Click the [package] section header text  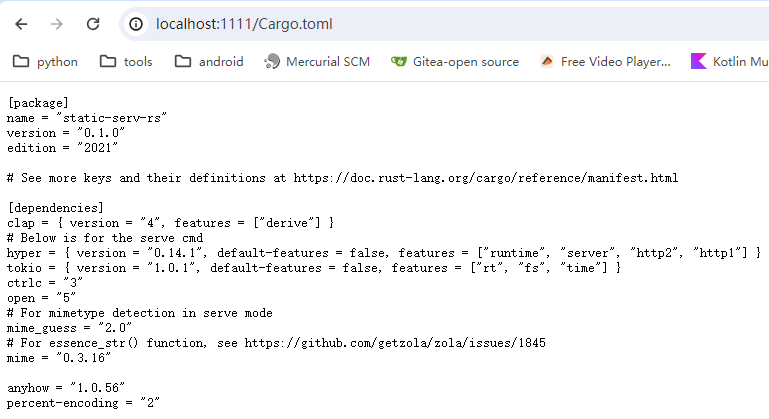click(37, 103)
